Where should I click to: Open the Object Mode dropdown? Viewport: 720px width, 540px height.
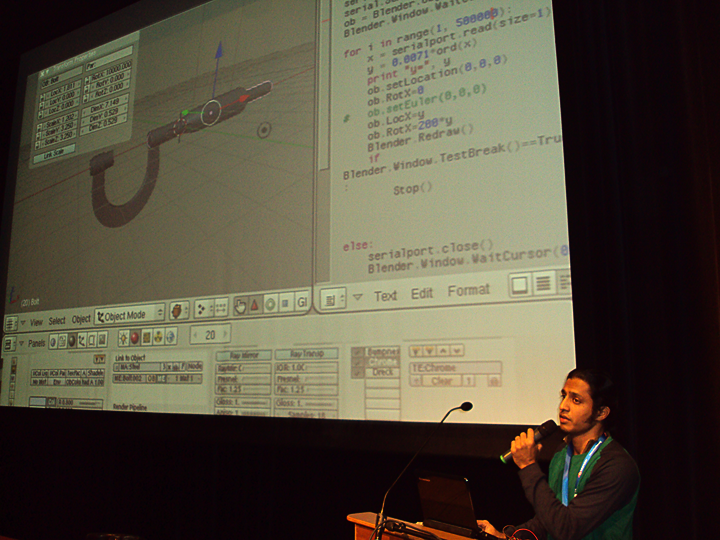(129, 315)
